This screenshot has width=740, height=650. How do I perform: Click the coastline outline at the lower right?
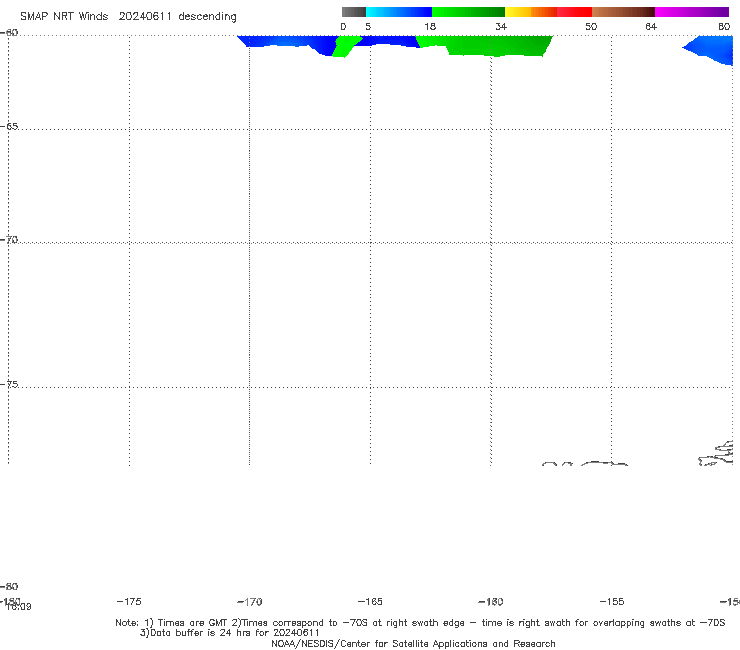click(x=716, y=453)
